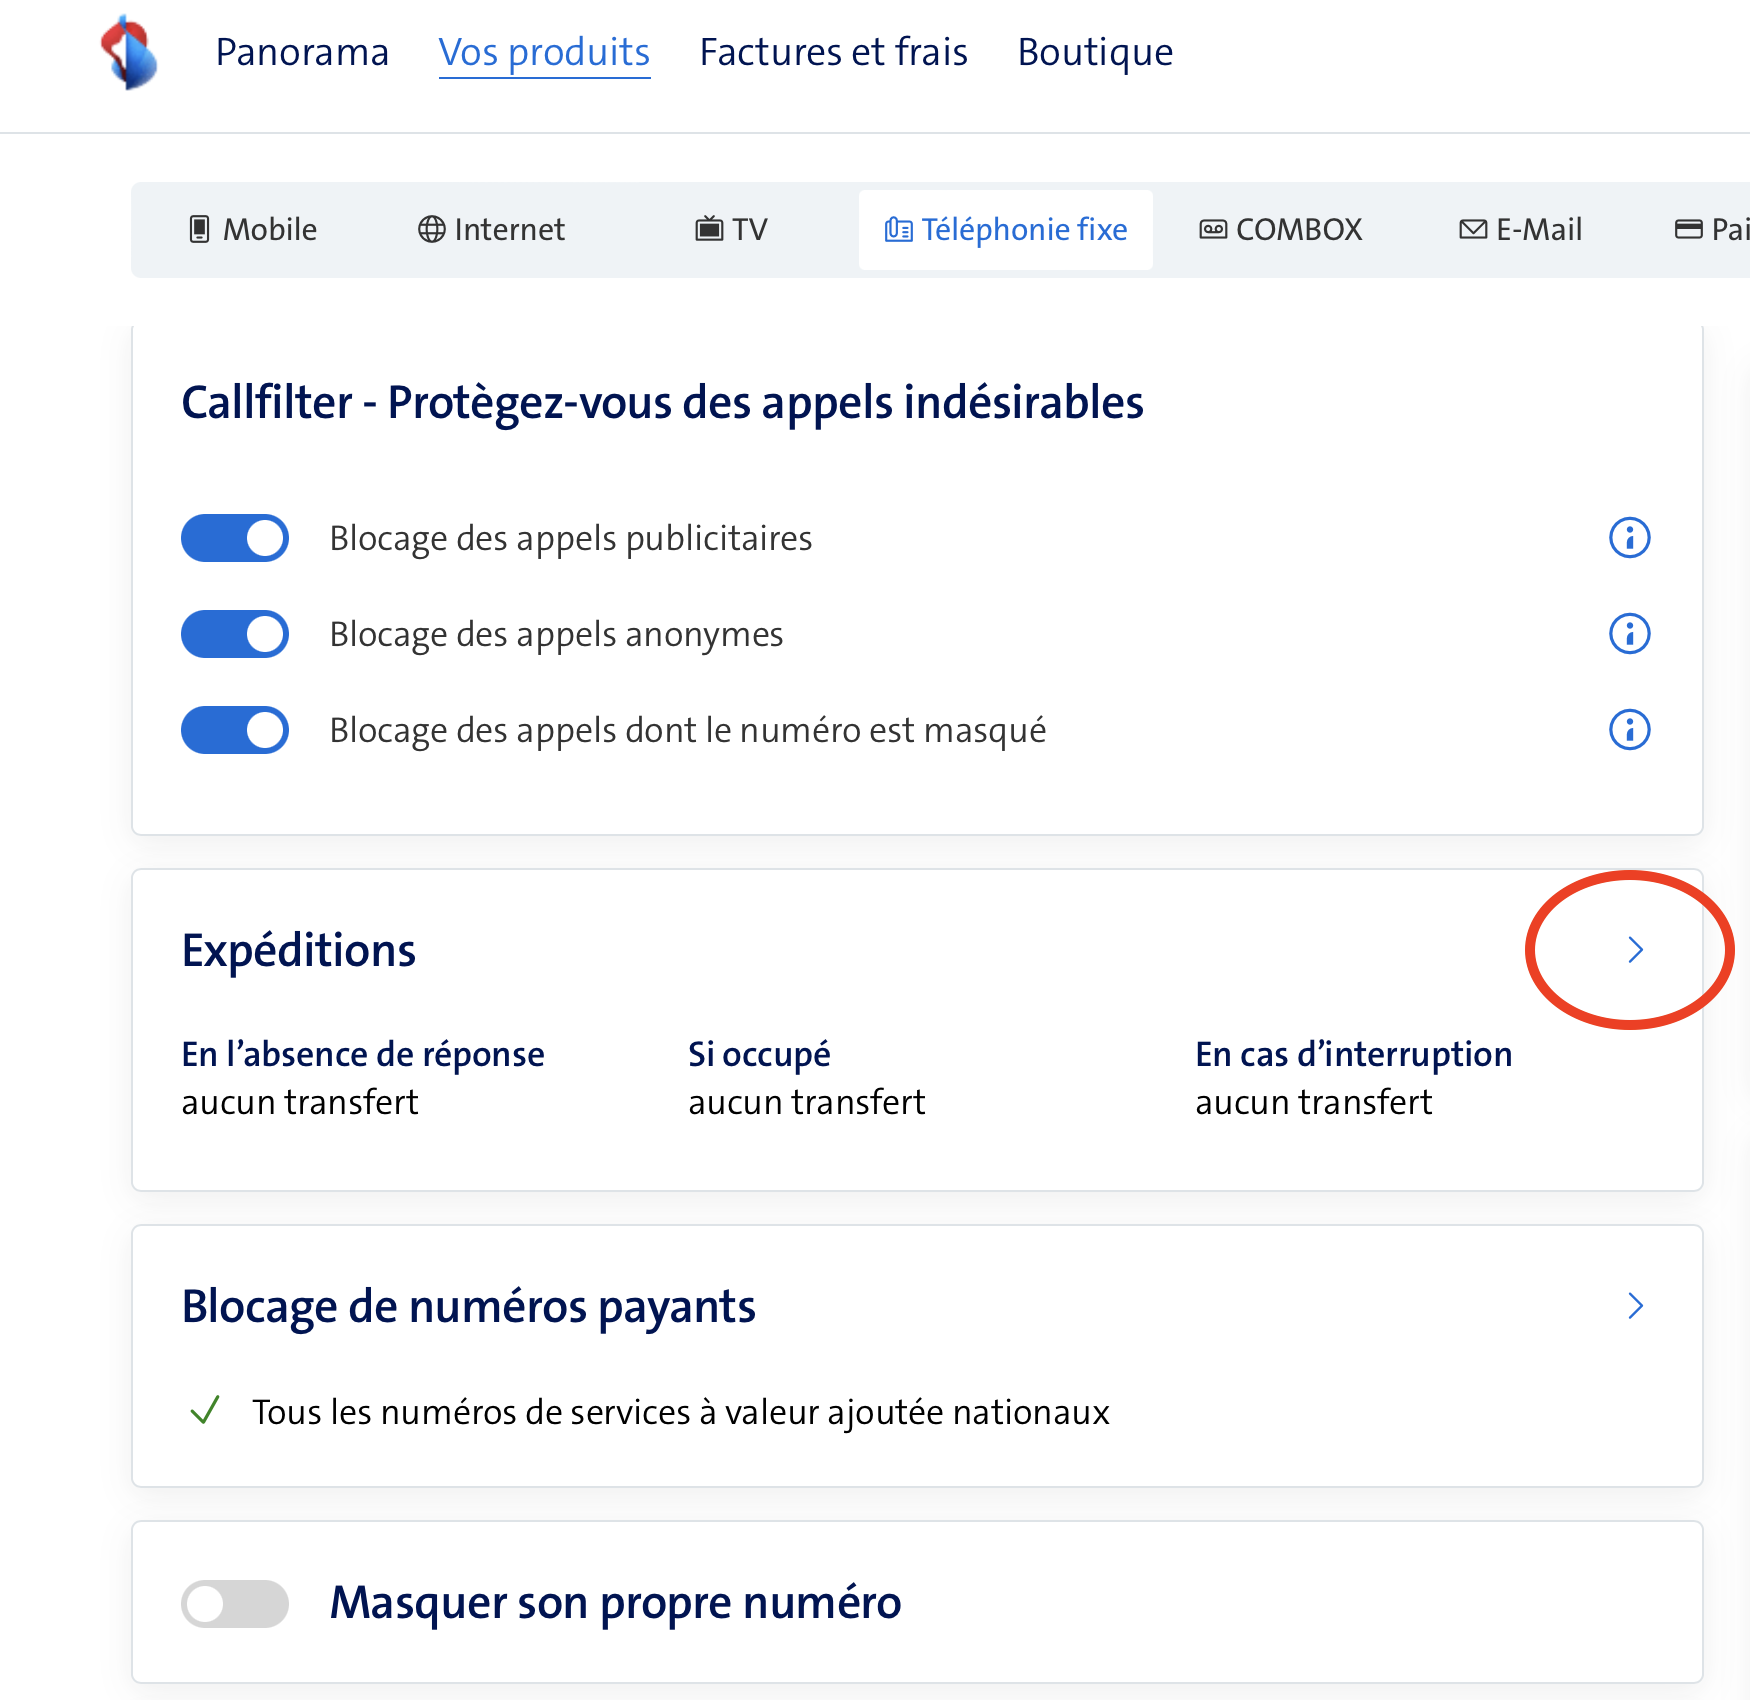This screenshot has height=1700, width=1750.
Task: Click the TV set icon
Action: [709, 230]
